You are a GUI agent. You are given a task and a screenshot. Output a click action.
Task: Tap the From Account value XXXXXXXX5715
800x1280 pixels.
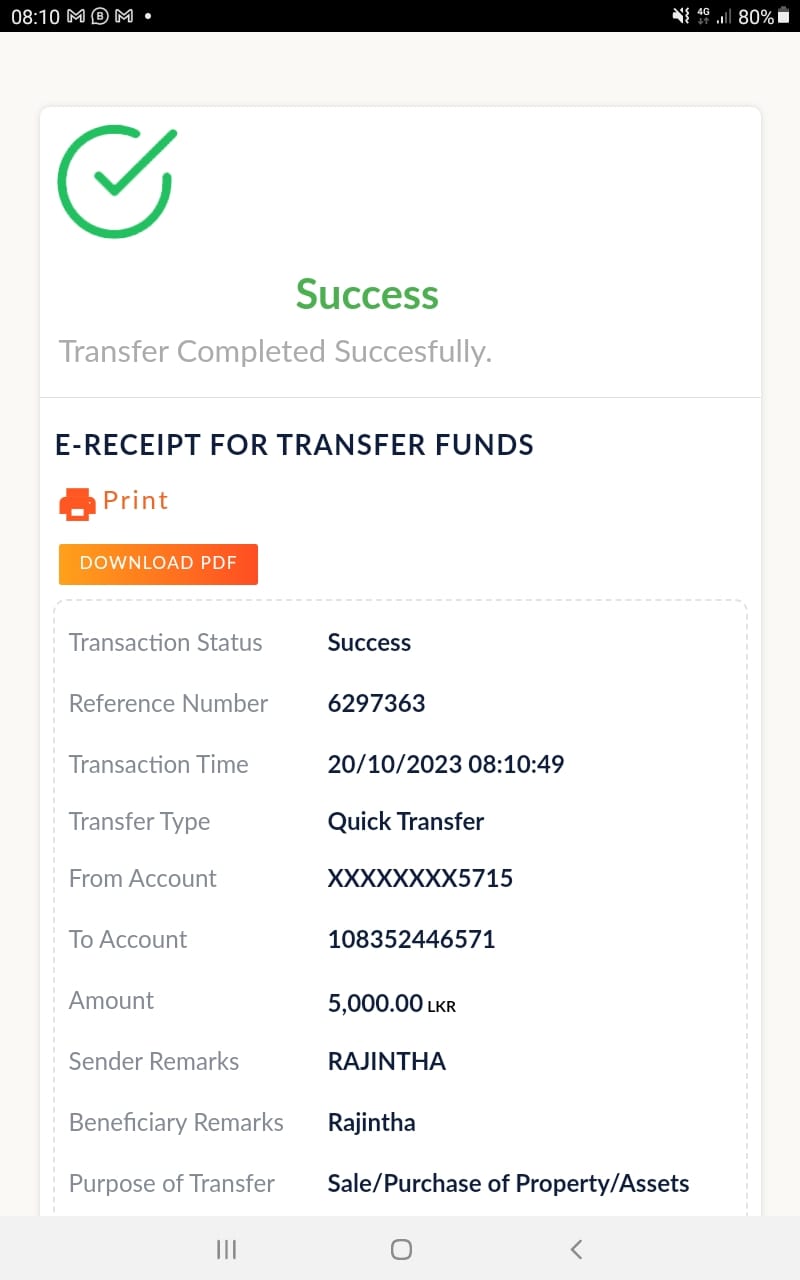tap(420, 879)
